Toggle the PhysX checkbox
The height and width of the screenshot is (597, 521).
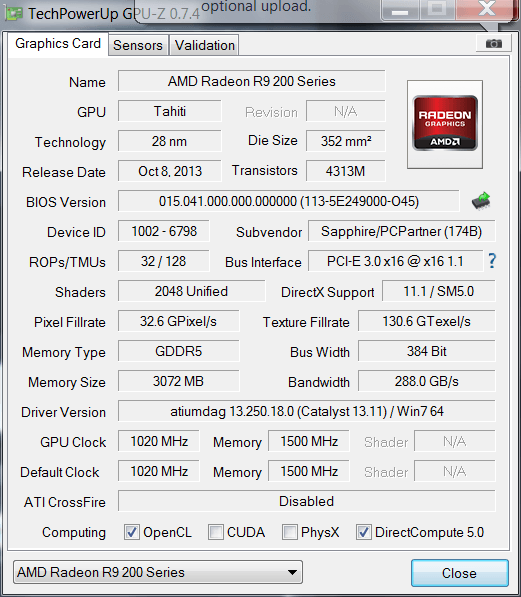pos(289,532)
